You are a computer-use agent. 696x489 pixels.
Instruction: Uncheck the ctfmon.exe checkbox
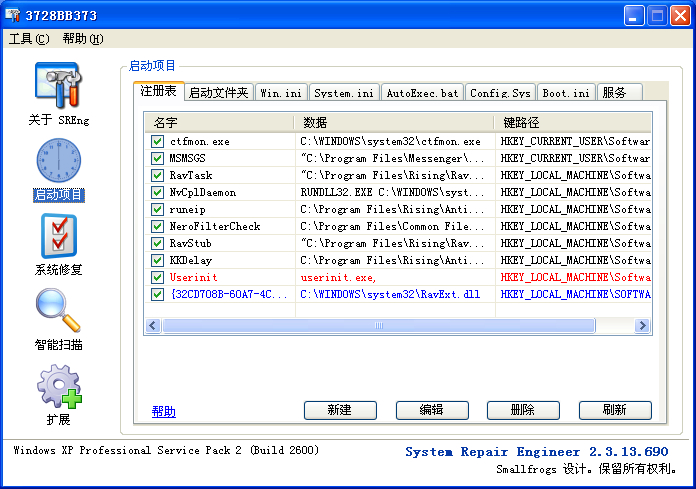click(x=157, y=142)
